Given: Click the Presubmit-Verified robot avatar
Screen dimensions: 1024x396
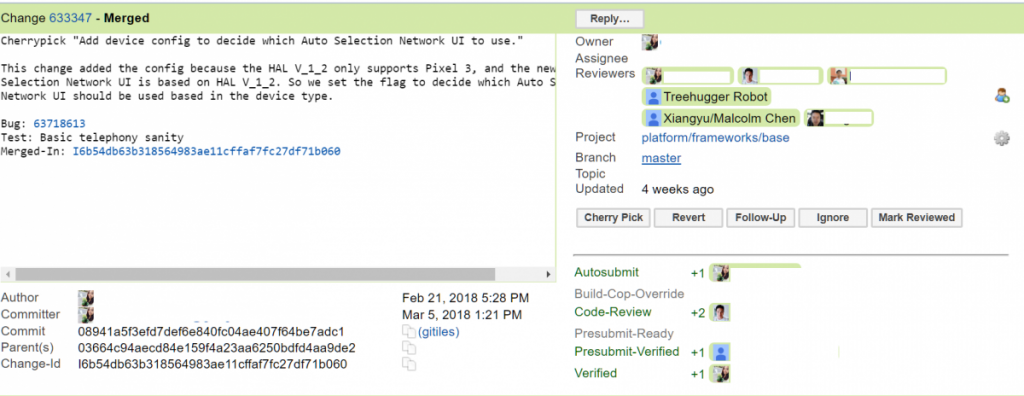Looking at the screenshot, I should pos(721,352).
